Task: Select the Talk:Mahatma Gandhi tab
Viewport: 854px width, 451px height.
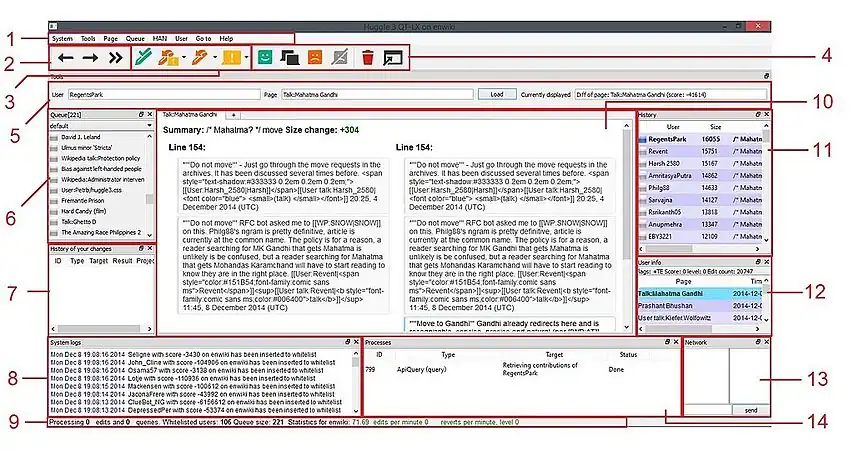Action: click(190, 115)
